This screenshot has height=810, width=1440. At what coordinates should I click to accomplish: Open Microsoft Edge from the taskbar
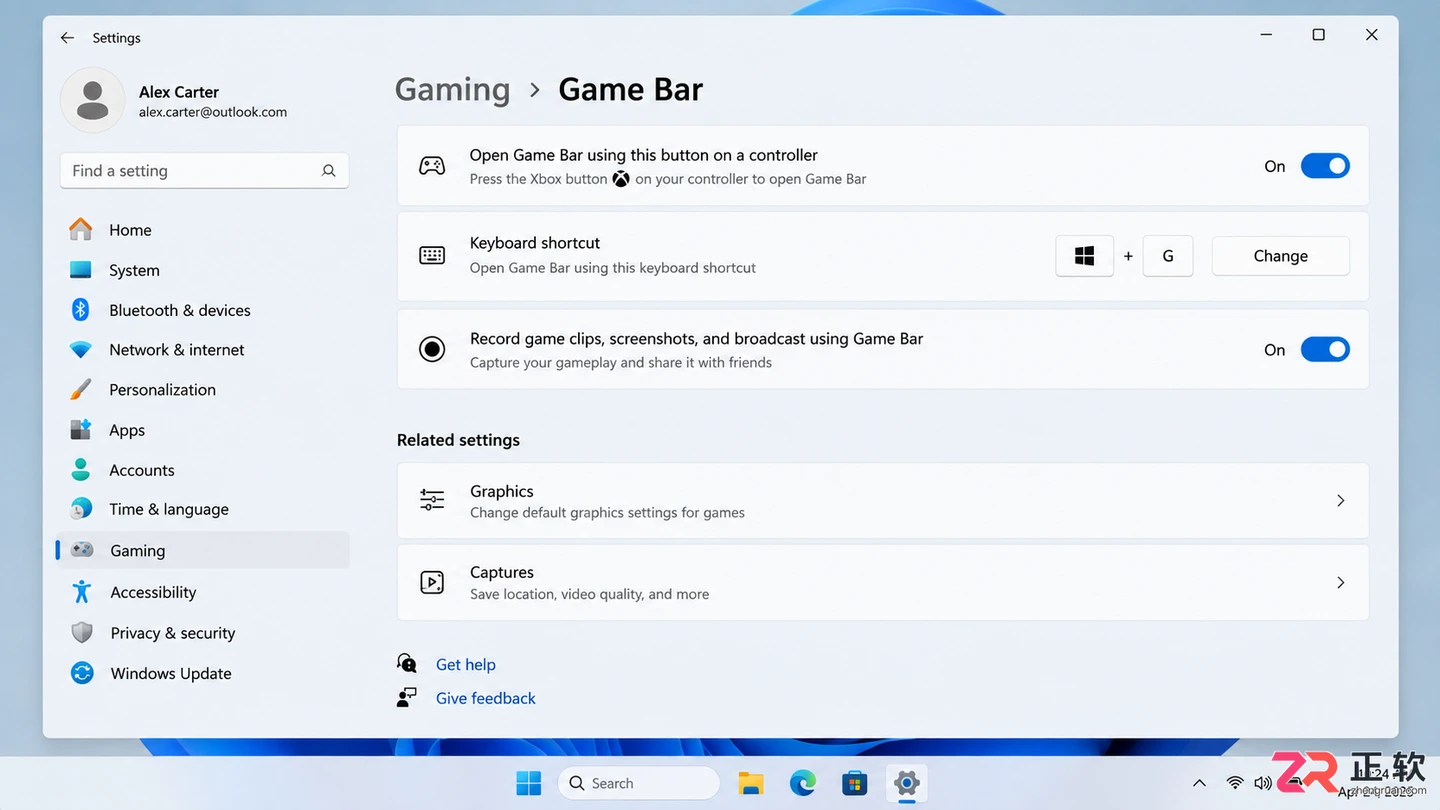point(803,783)
